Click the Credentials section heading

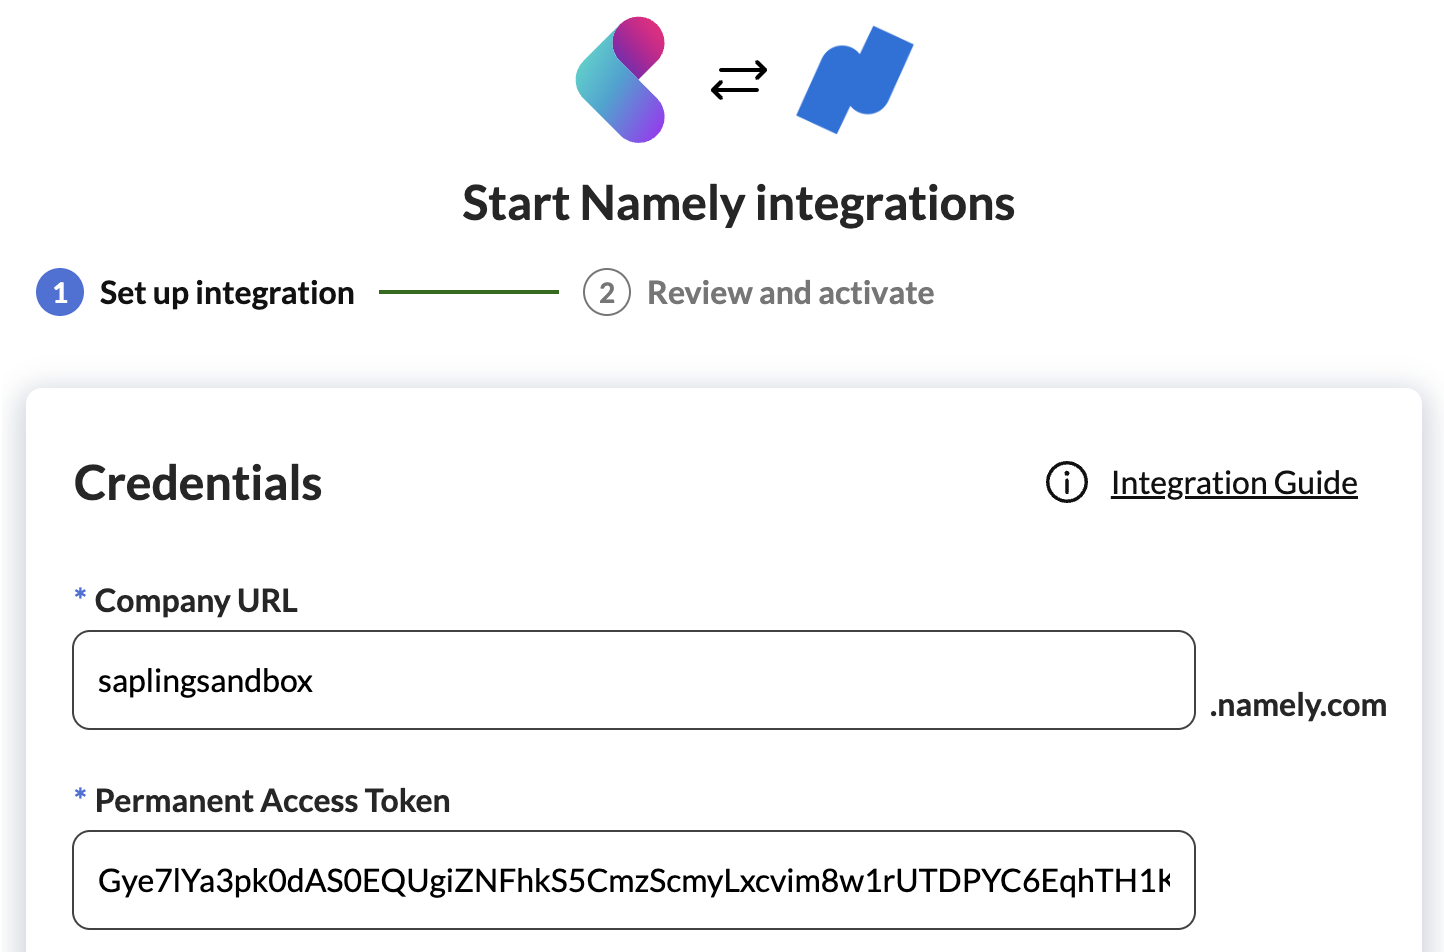point(198,483)
